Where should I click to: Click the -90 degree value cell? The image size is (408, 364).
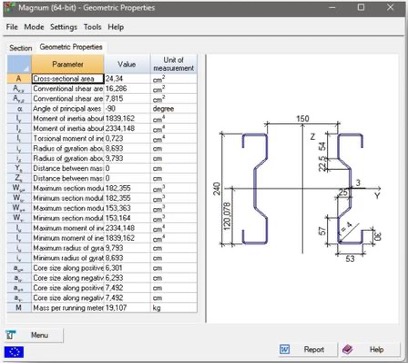pos(127,109)
